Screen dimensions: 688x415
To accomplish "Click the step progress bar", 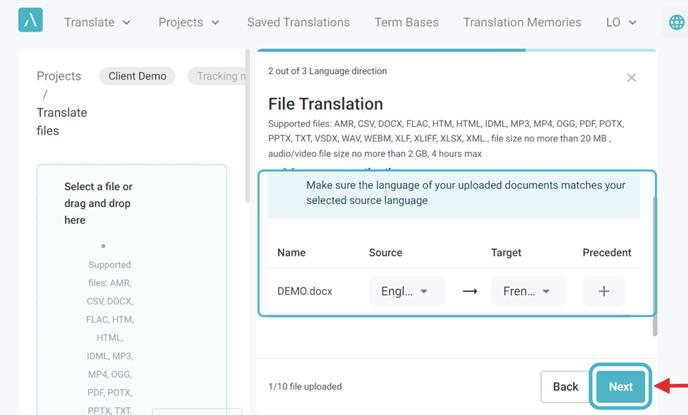I will click(x=456, y=50).
